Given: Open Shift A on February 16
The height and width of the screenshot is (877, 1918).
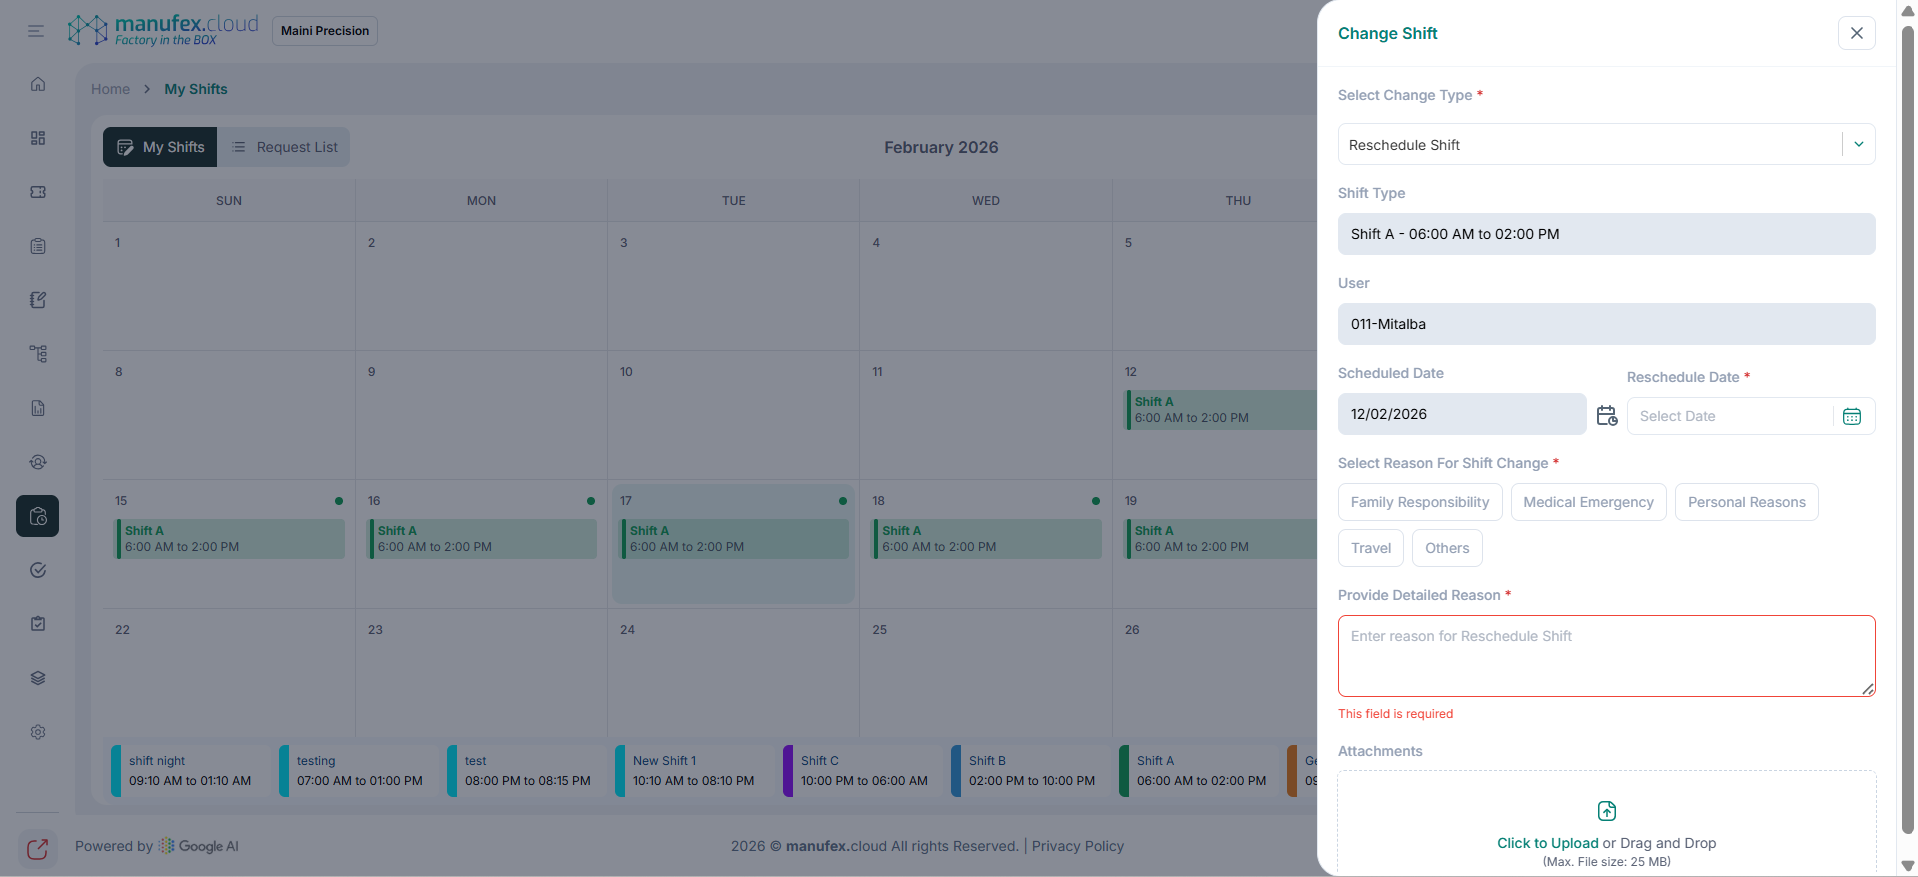Looking at the screenshot, I should point(482,539).
